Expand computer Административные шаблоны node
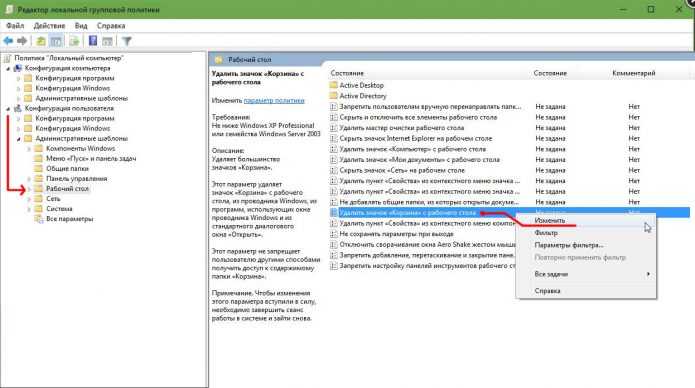The width and height of the screenshot is (695, 388). 19,98
